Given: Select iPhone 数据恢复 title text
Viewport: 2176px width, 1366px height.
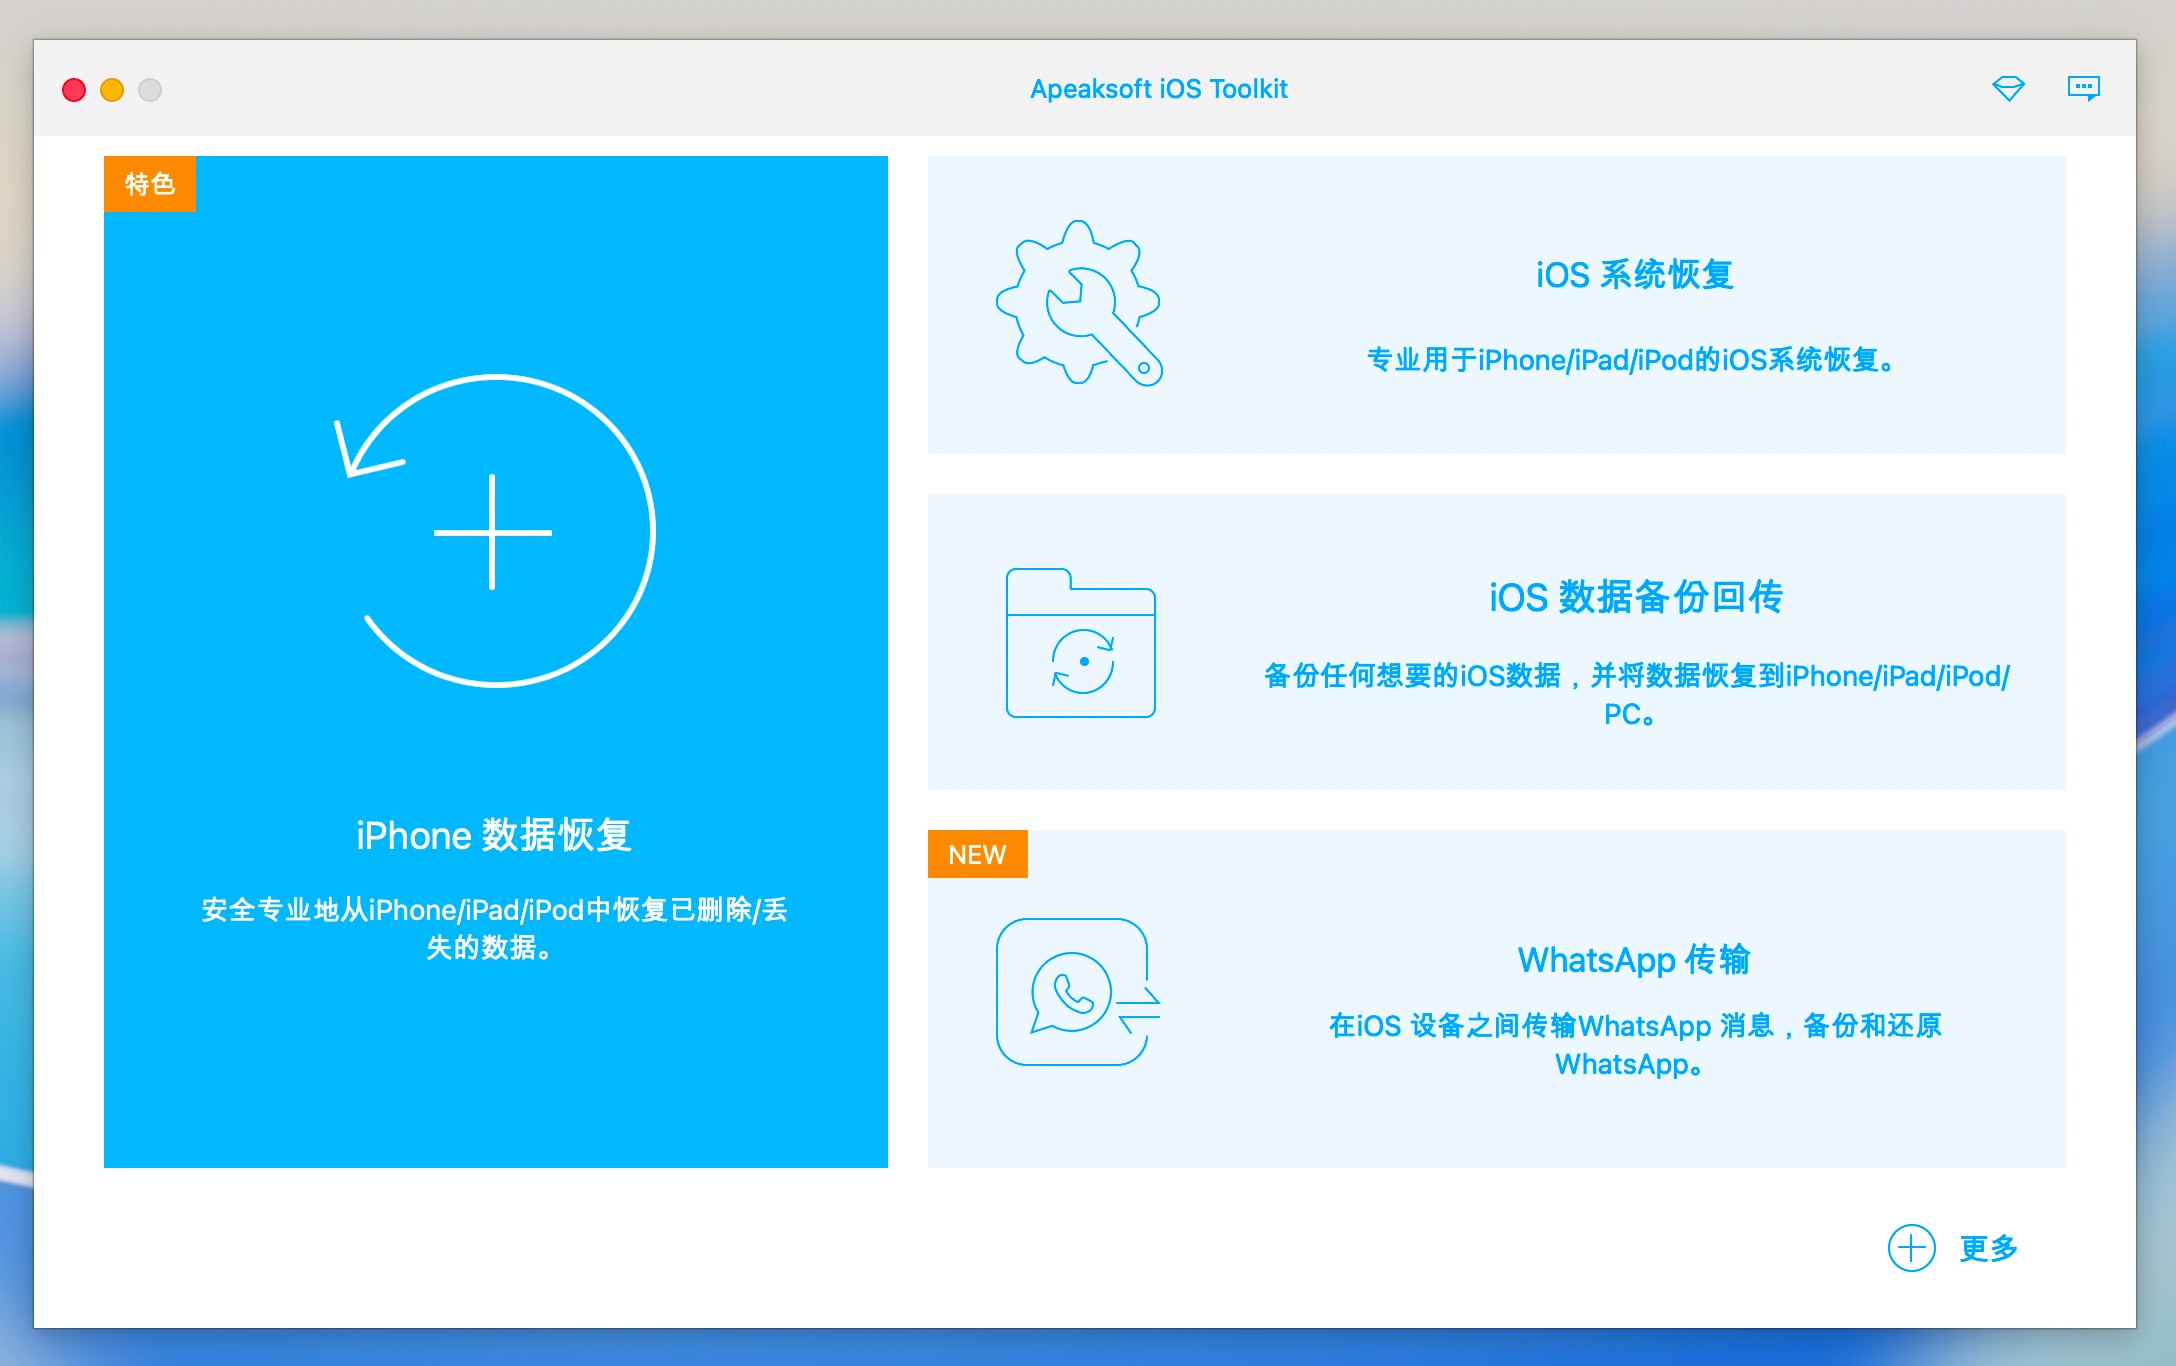Looking at the screenshot, I should click(x=494, y=835).
